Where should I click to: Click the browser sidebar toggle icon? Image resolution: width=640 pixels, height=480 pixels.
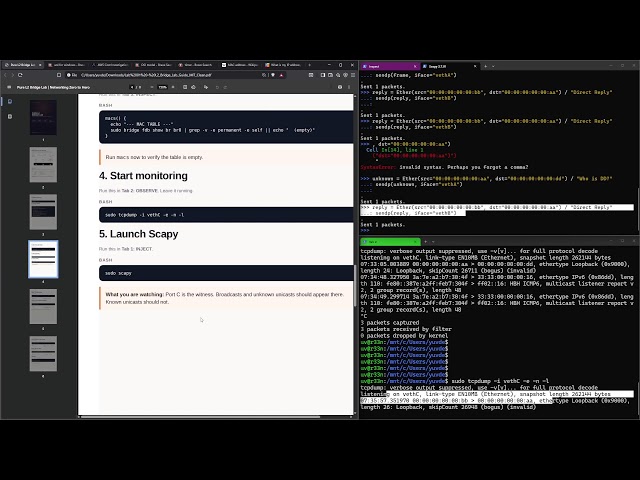pyautogui.click(x=323, y=75)
